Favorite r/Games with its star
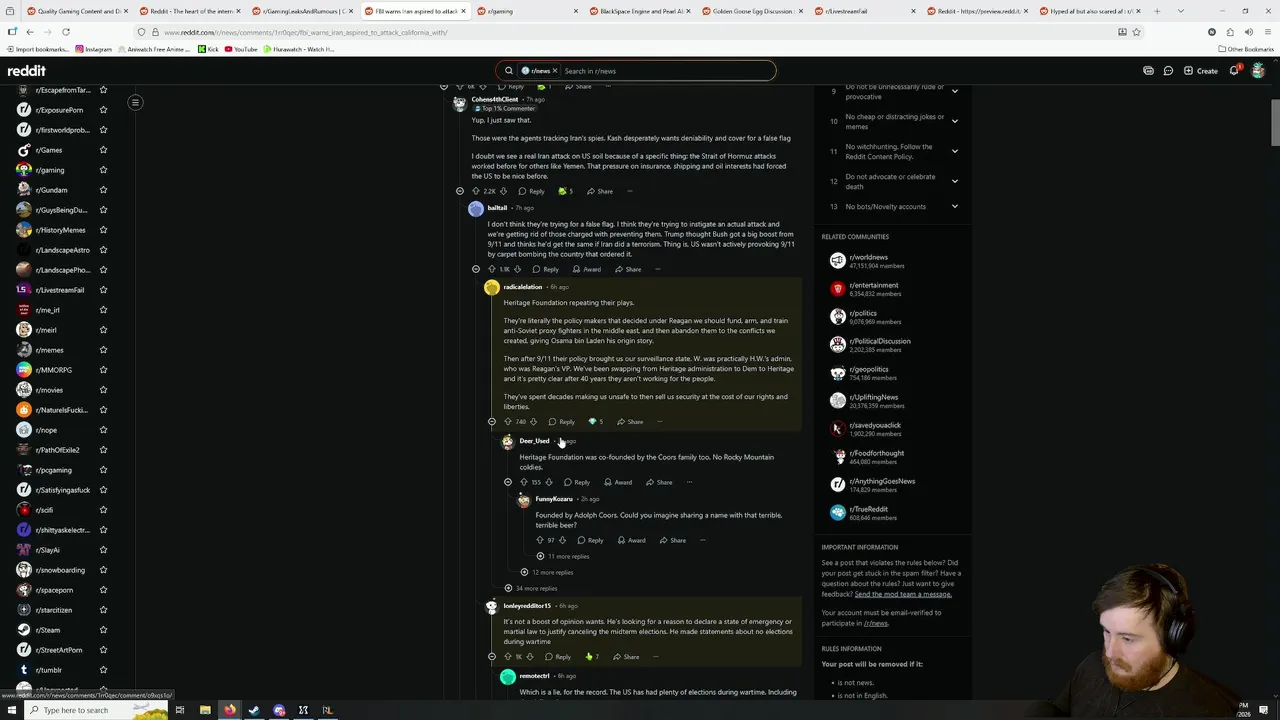This screenshot has width=1280, height=720. pos(103,150)
